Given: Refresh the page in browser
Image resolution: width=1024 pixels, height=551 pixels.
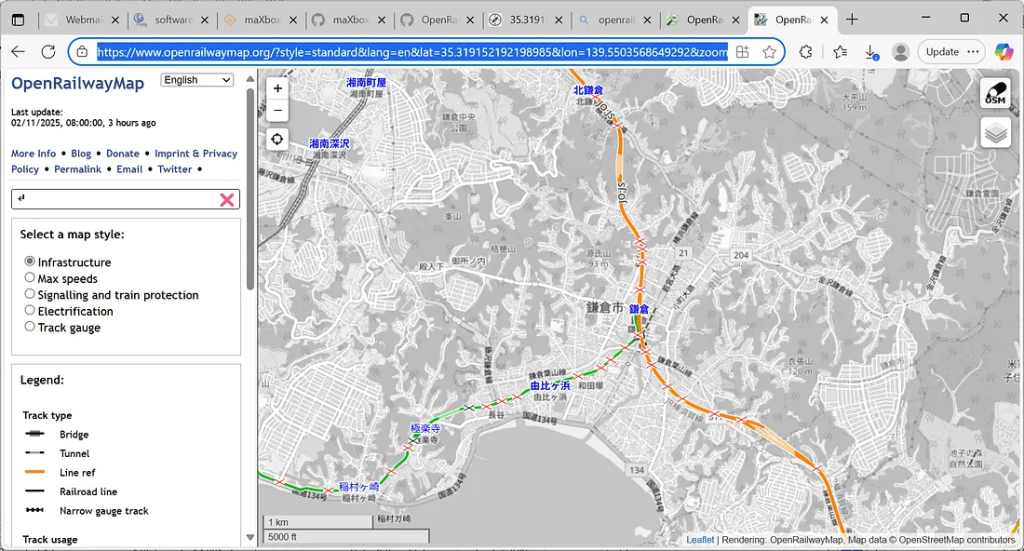Looking at the screenshot, I should 48,52.
